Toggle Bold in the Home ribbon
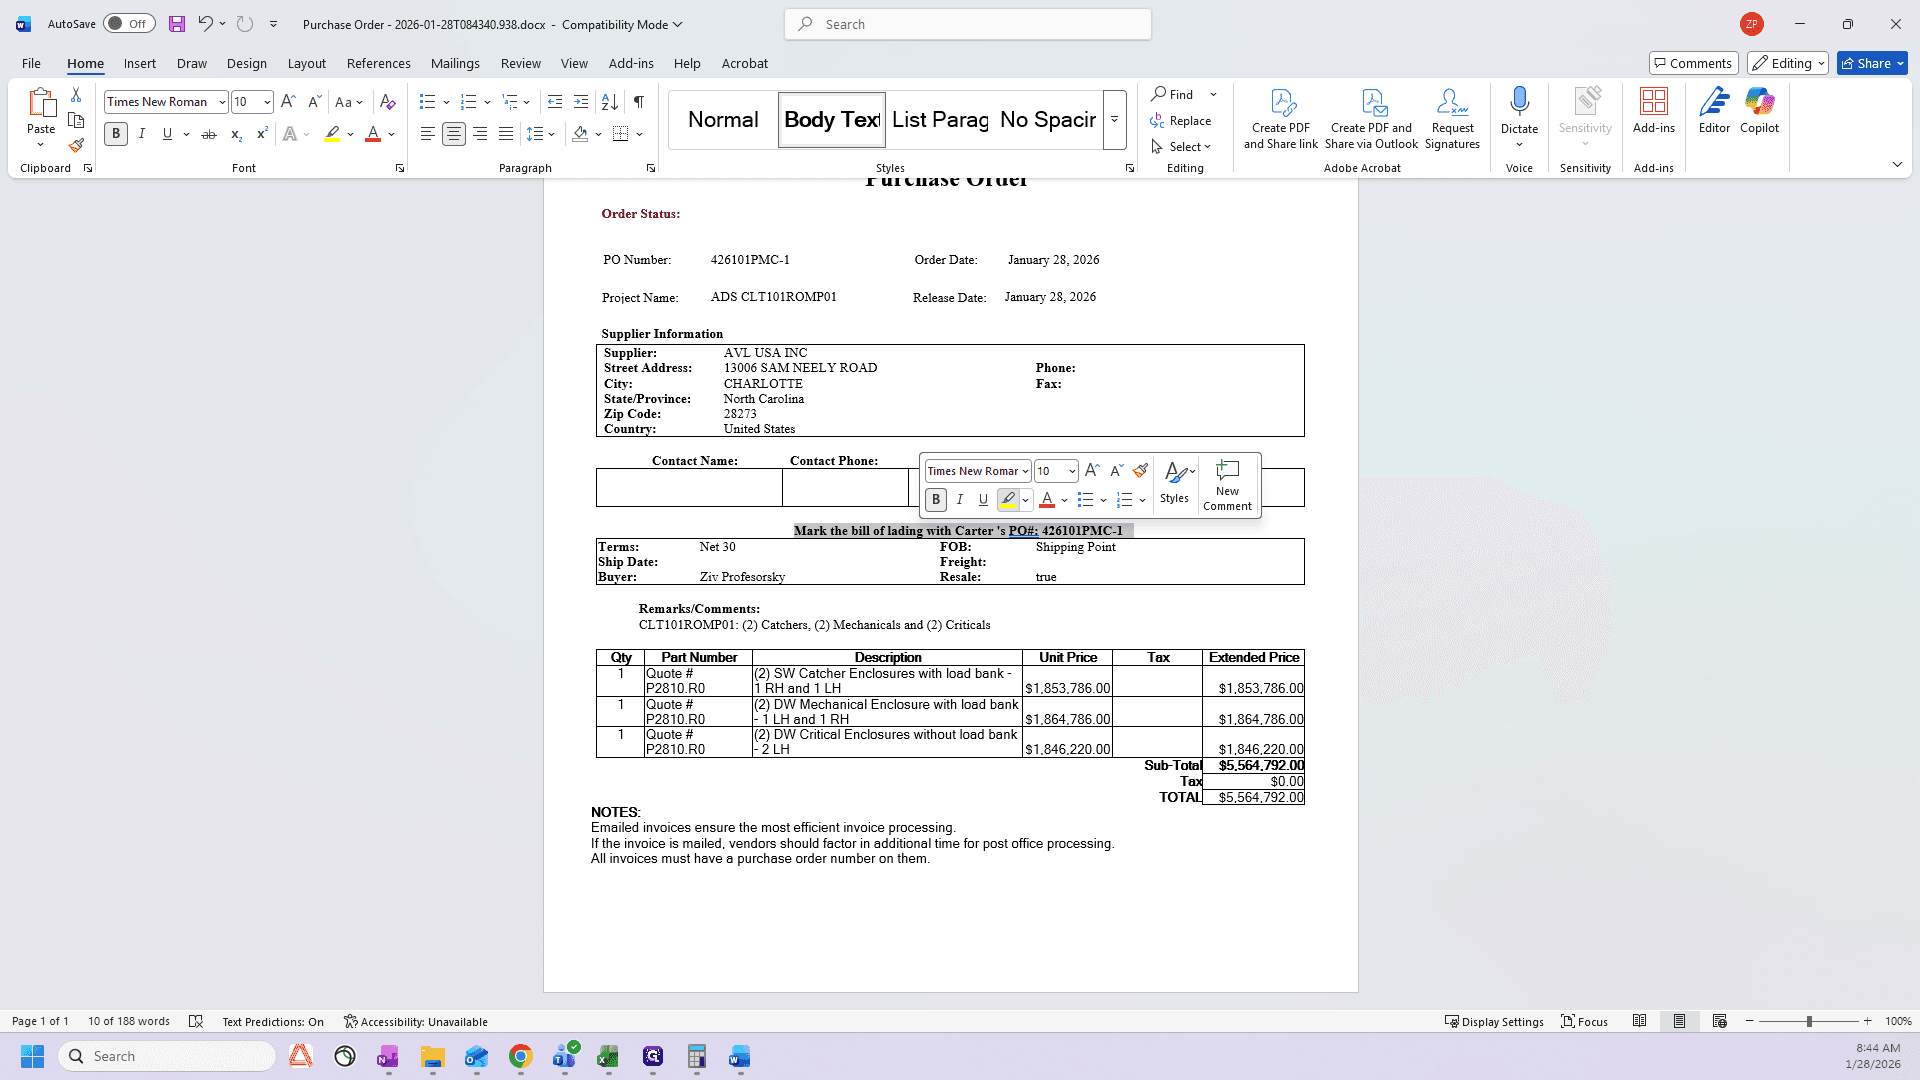1920x1080 pixels. [x=116, y=134]
